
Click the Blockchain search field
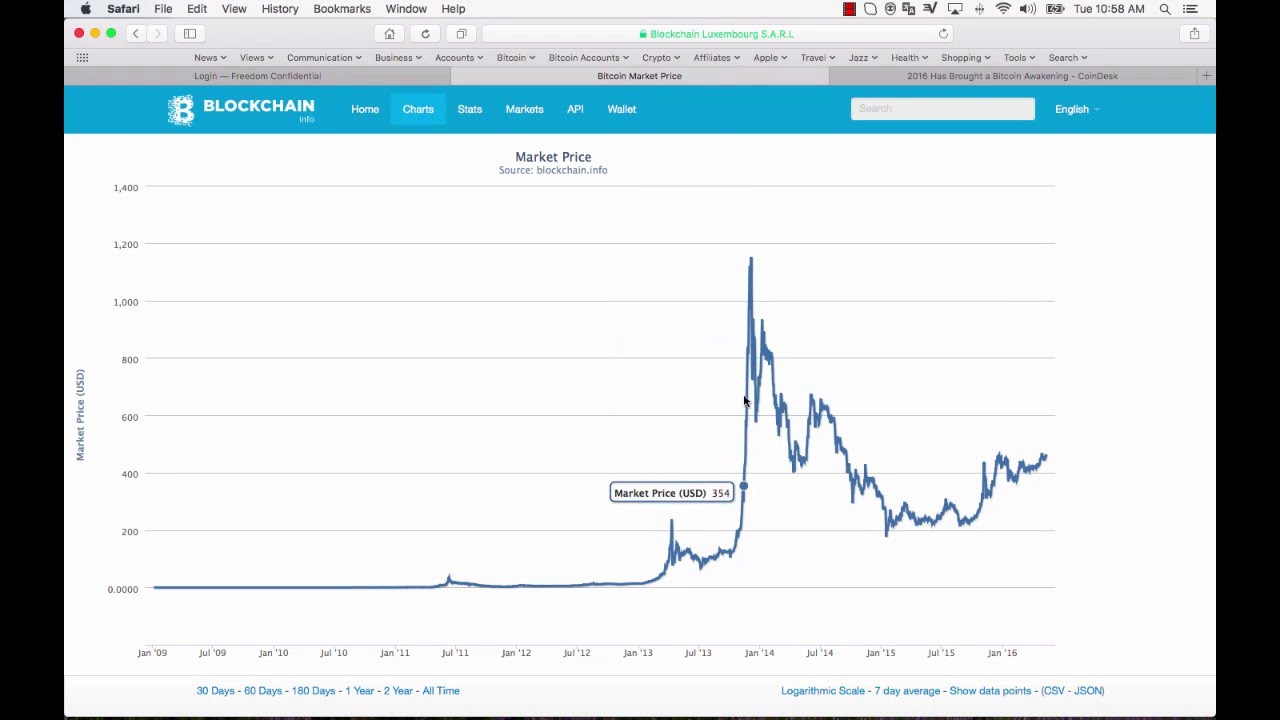point(943,109)
